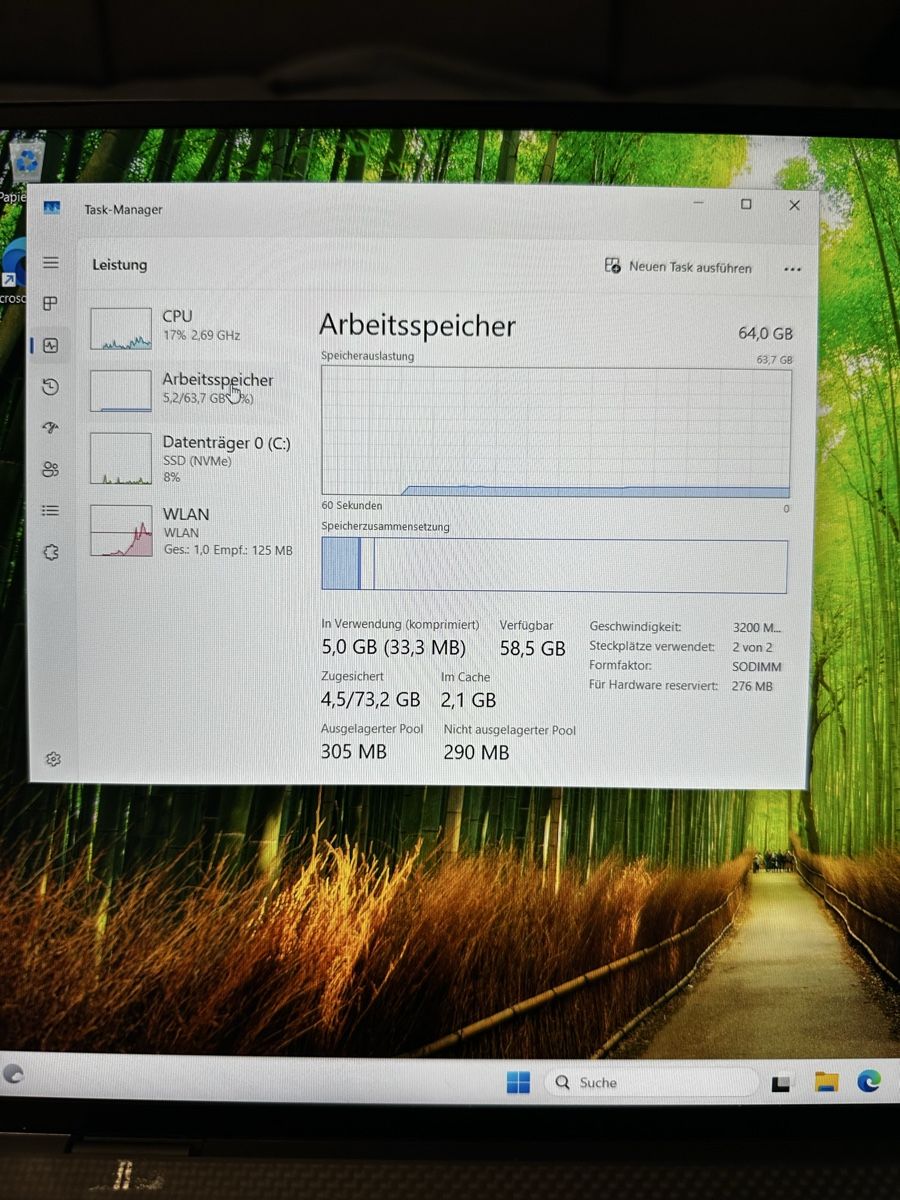The width and height of the screenshot is (900, 1200).
Task: Select the CPU performance entry
Action: [190, 326]
